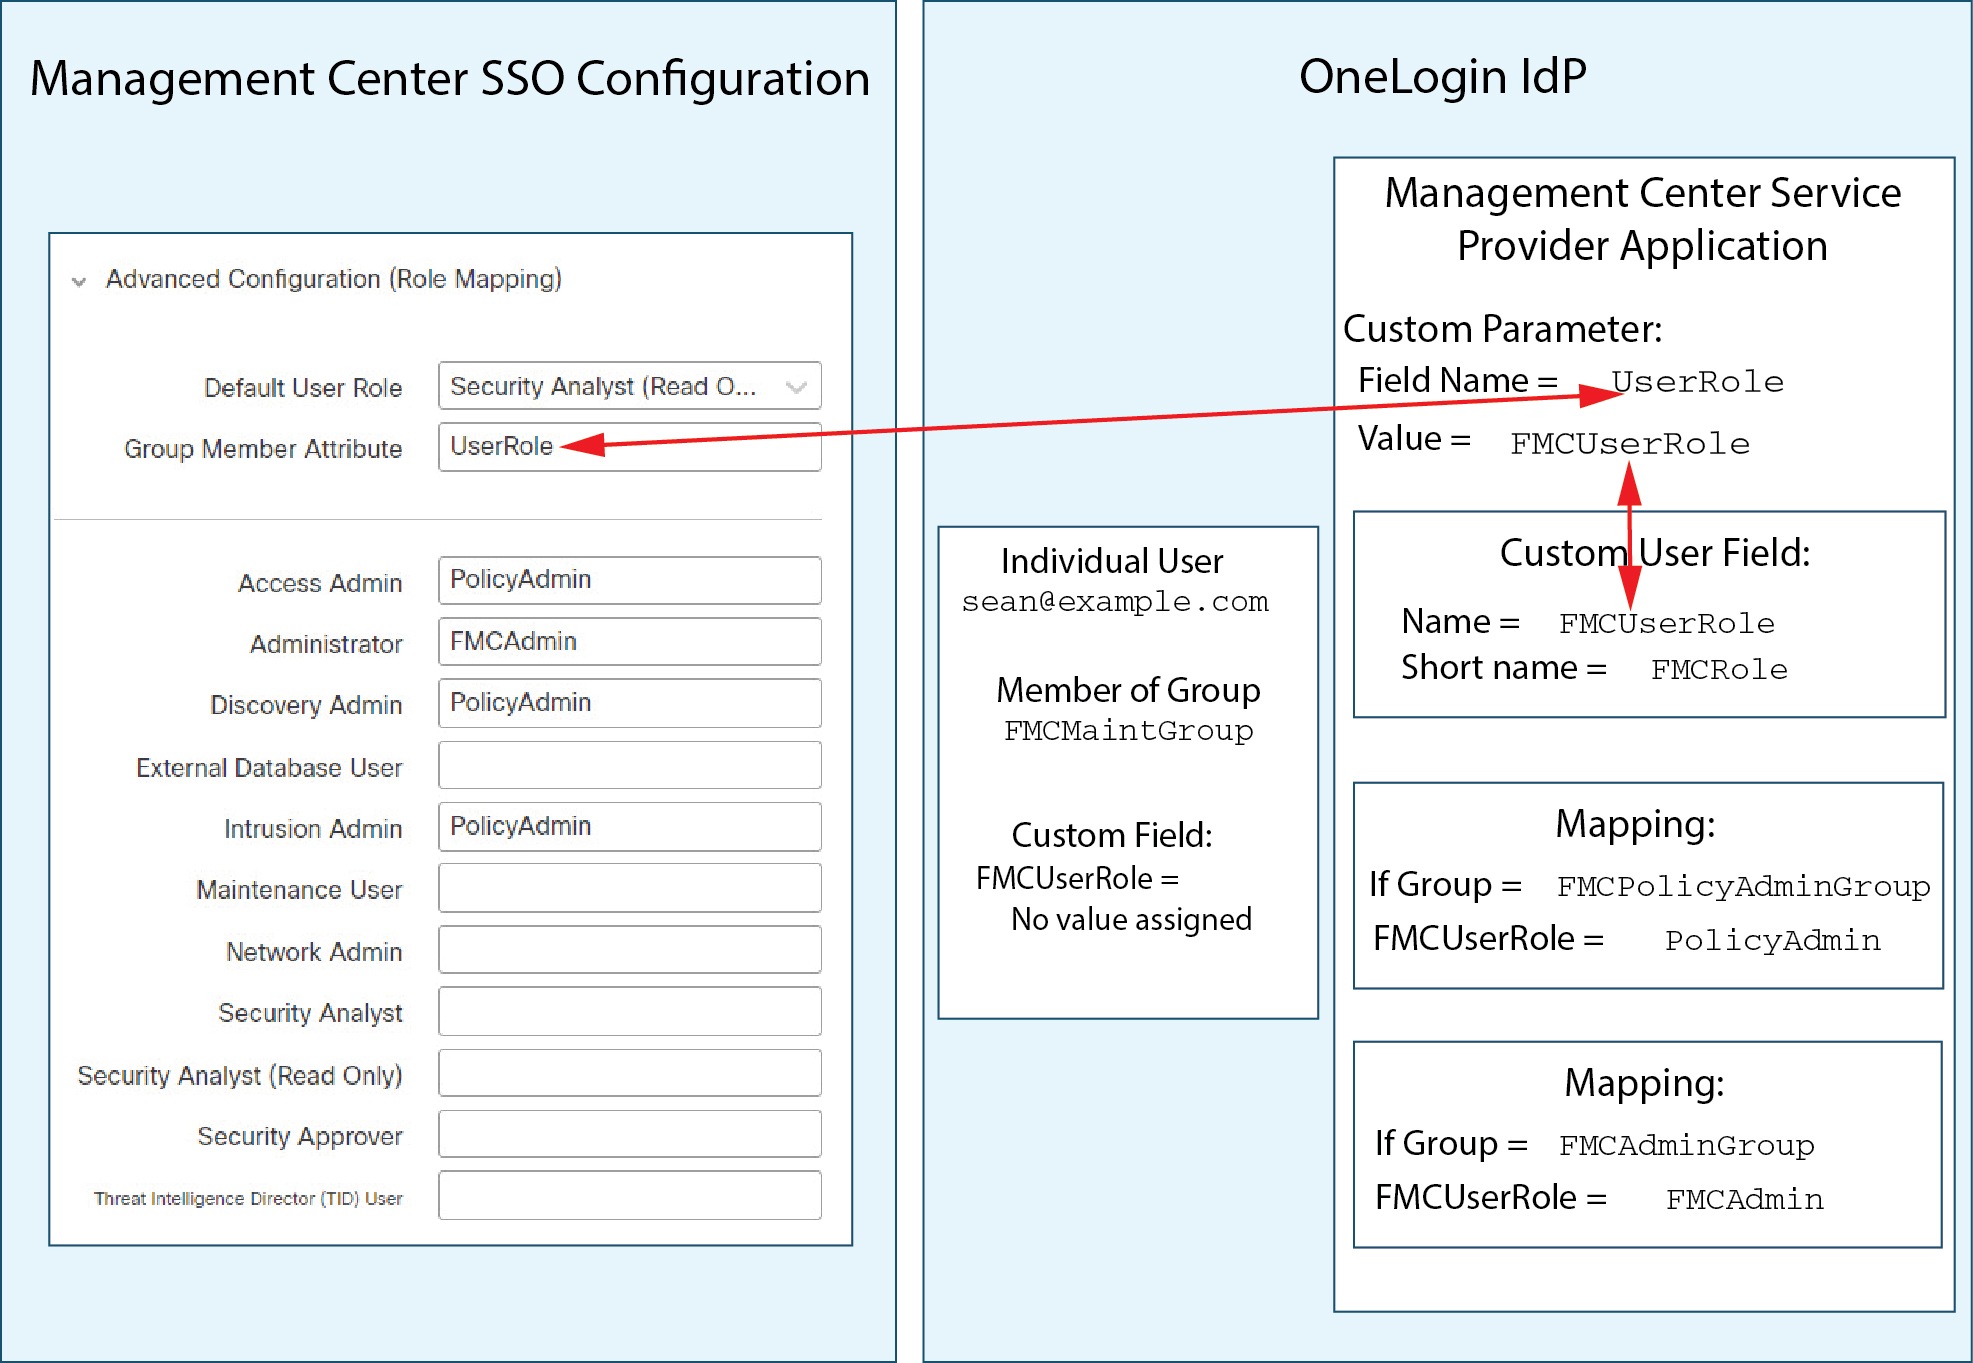
Task: Select the Network Admin input field
Action: tap(630, 949)
